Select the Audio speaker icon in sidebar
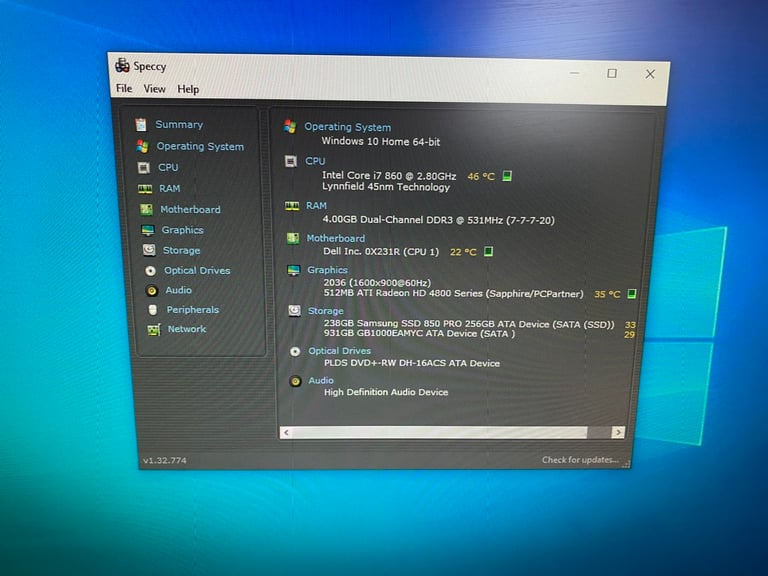 tap(152, 290)
